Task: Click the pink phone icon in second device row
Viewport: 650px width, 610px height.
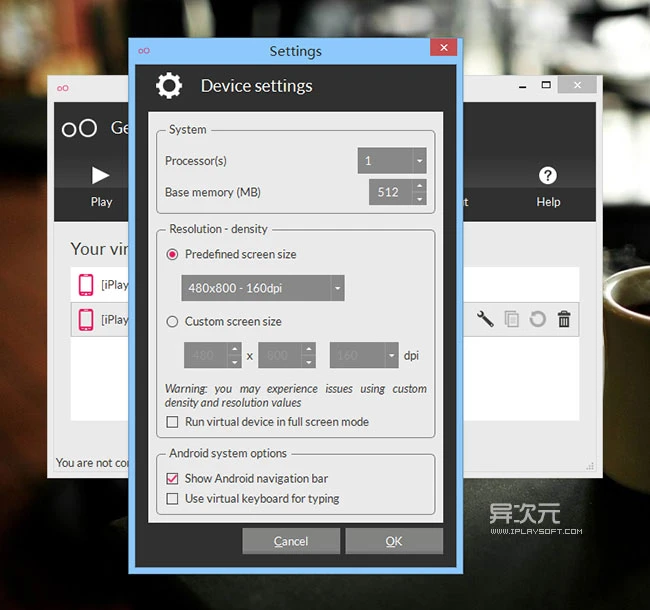Action: [86, 319]
